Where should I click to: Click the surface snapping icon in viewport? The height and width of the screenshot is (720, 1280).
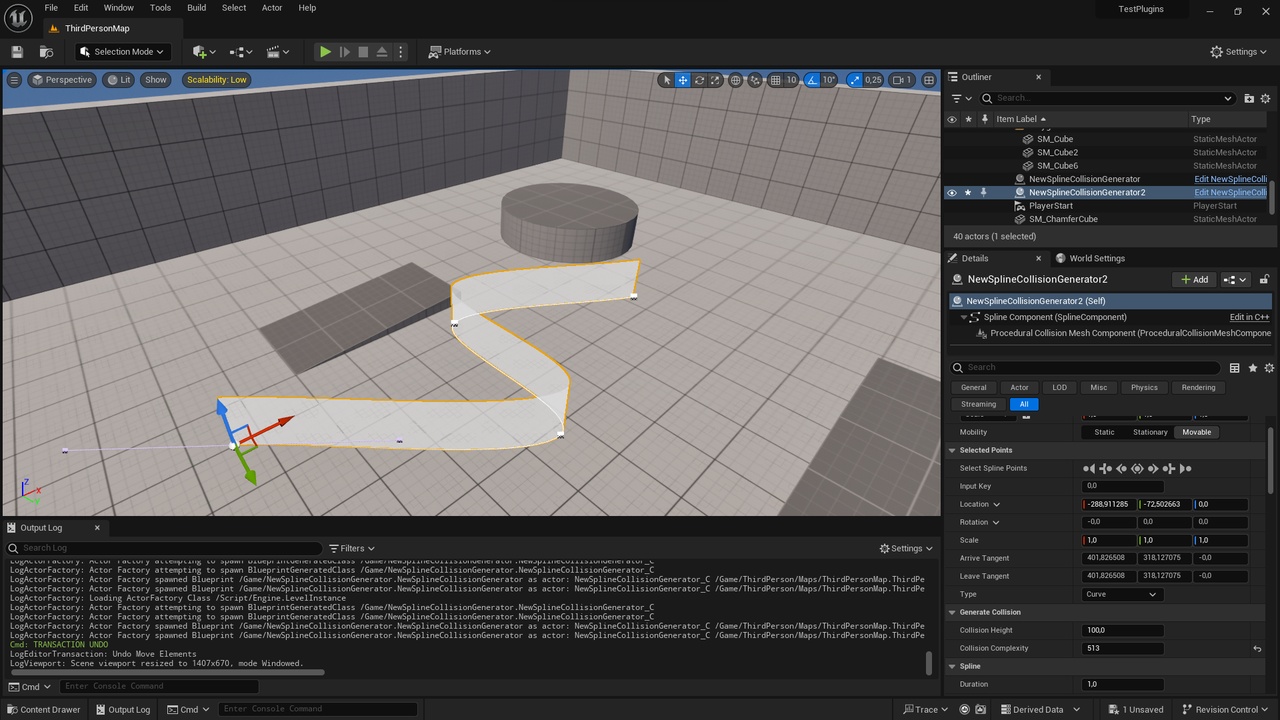coord(755,80)
